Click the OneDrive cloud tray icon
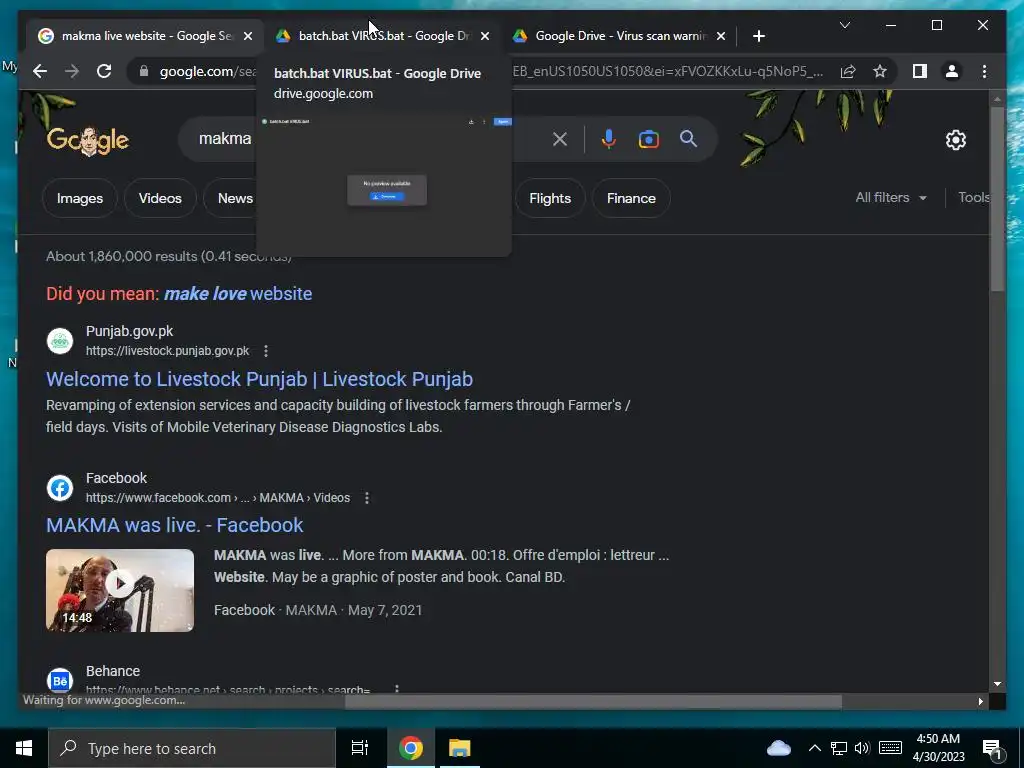This screenshot has width=1024, height=768. [778, 748]
